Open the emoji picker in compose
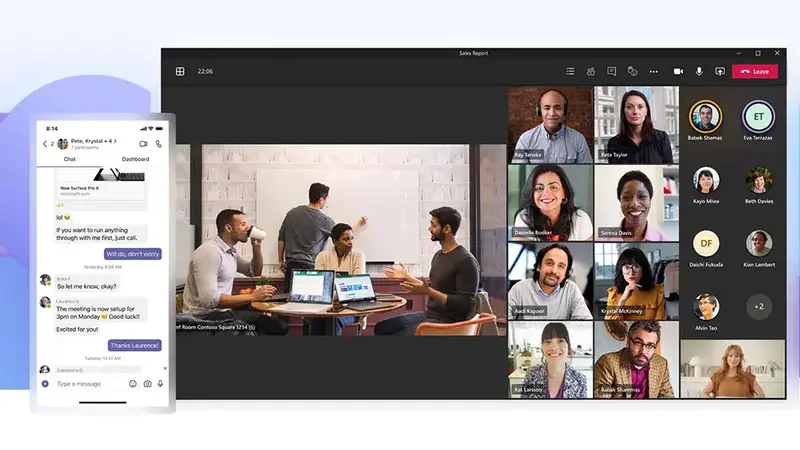The image size is (800, 450). tap(133, 384)
